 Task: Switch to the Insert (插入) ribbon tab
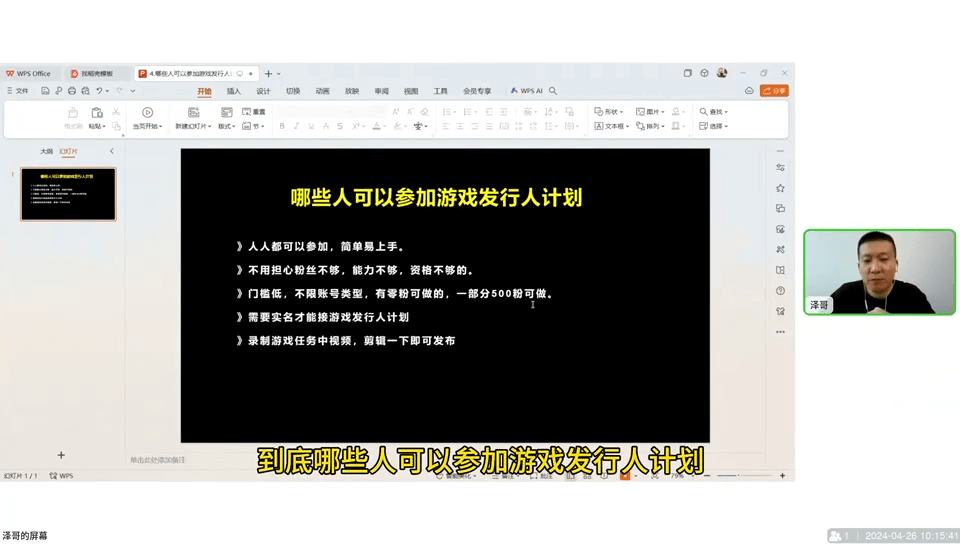(233, 91)
